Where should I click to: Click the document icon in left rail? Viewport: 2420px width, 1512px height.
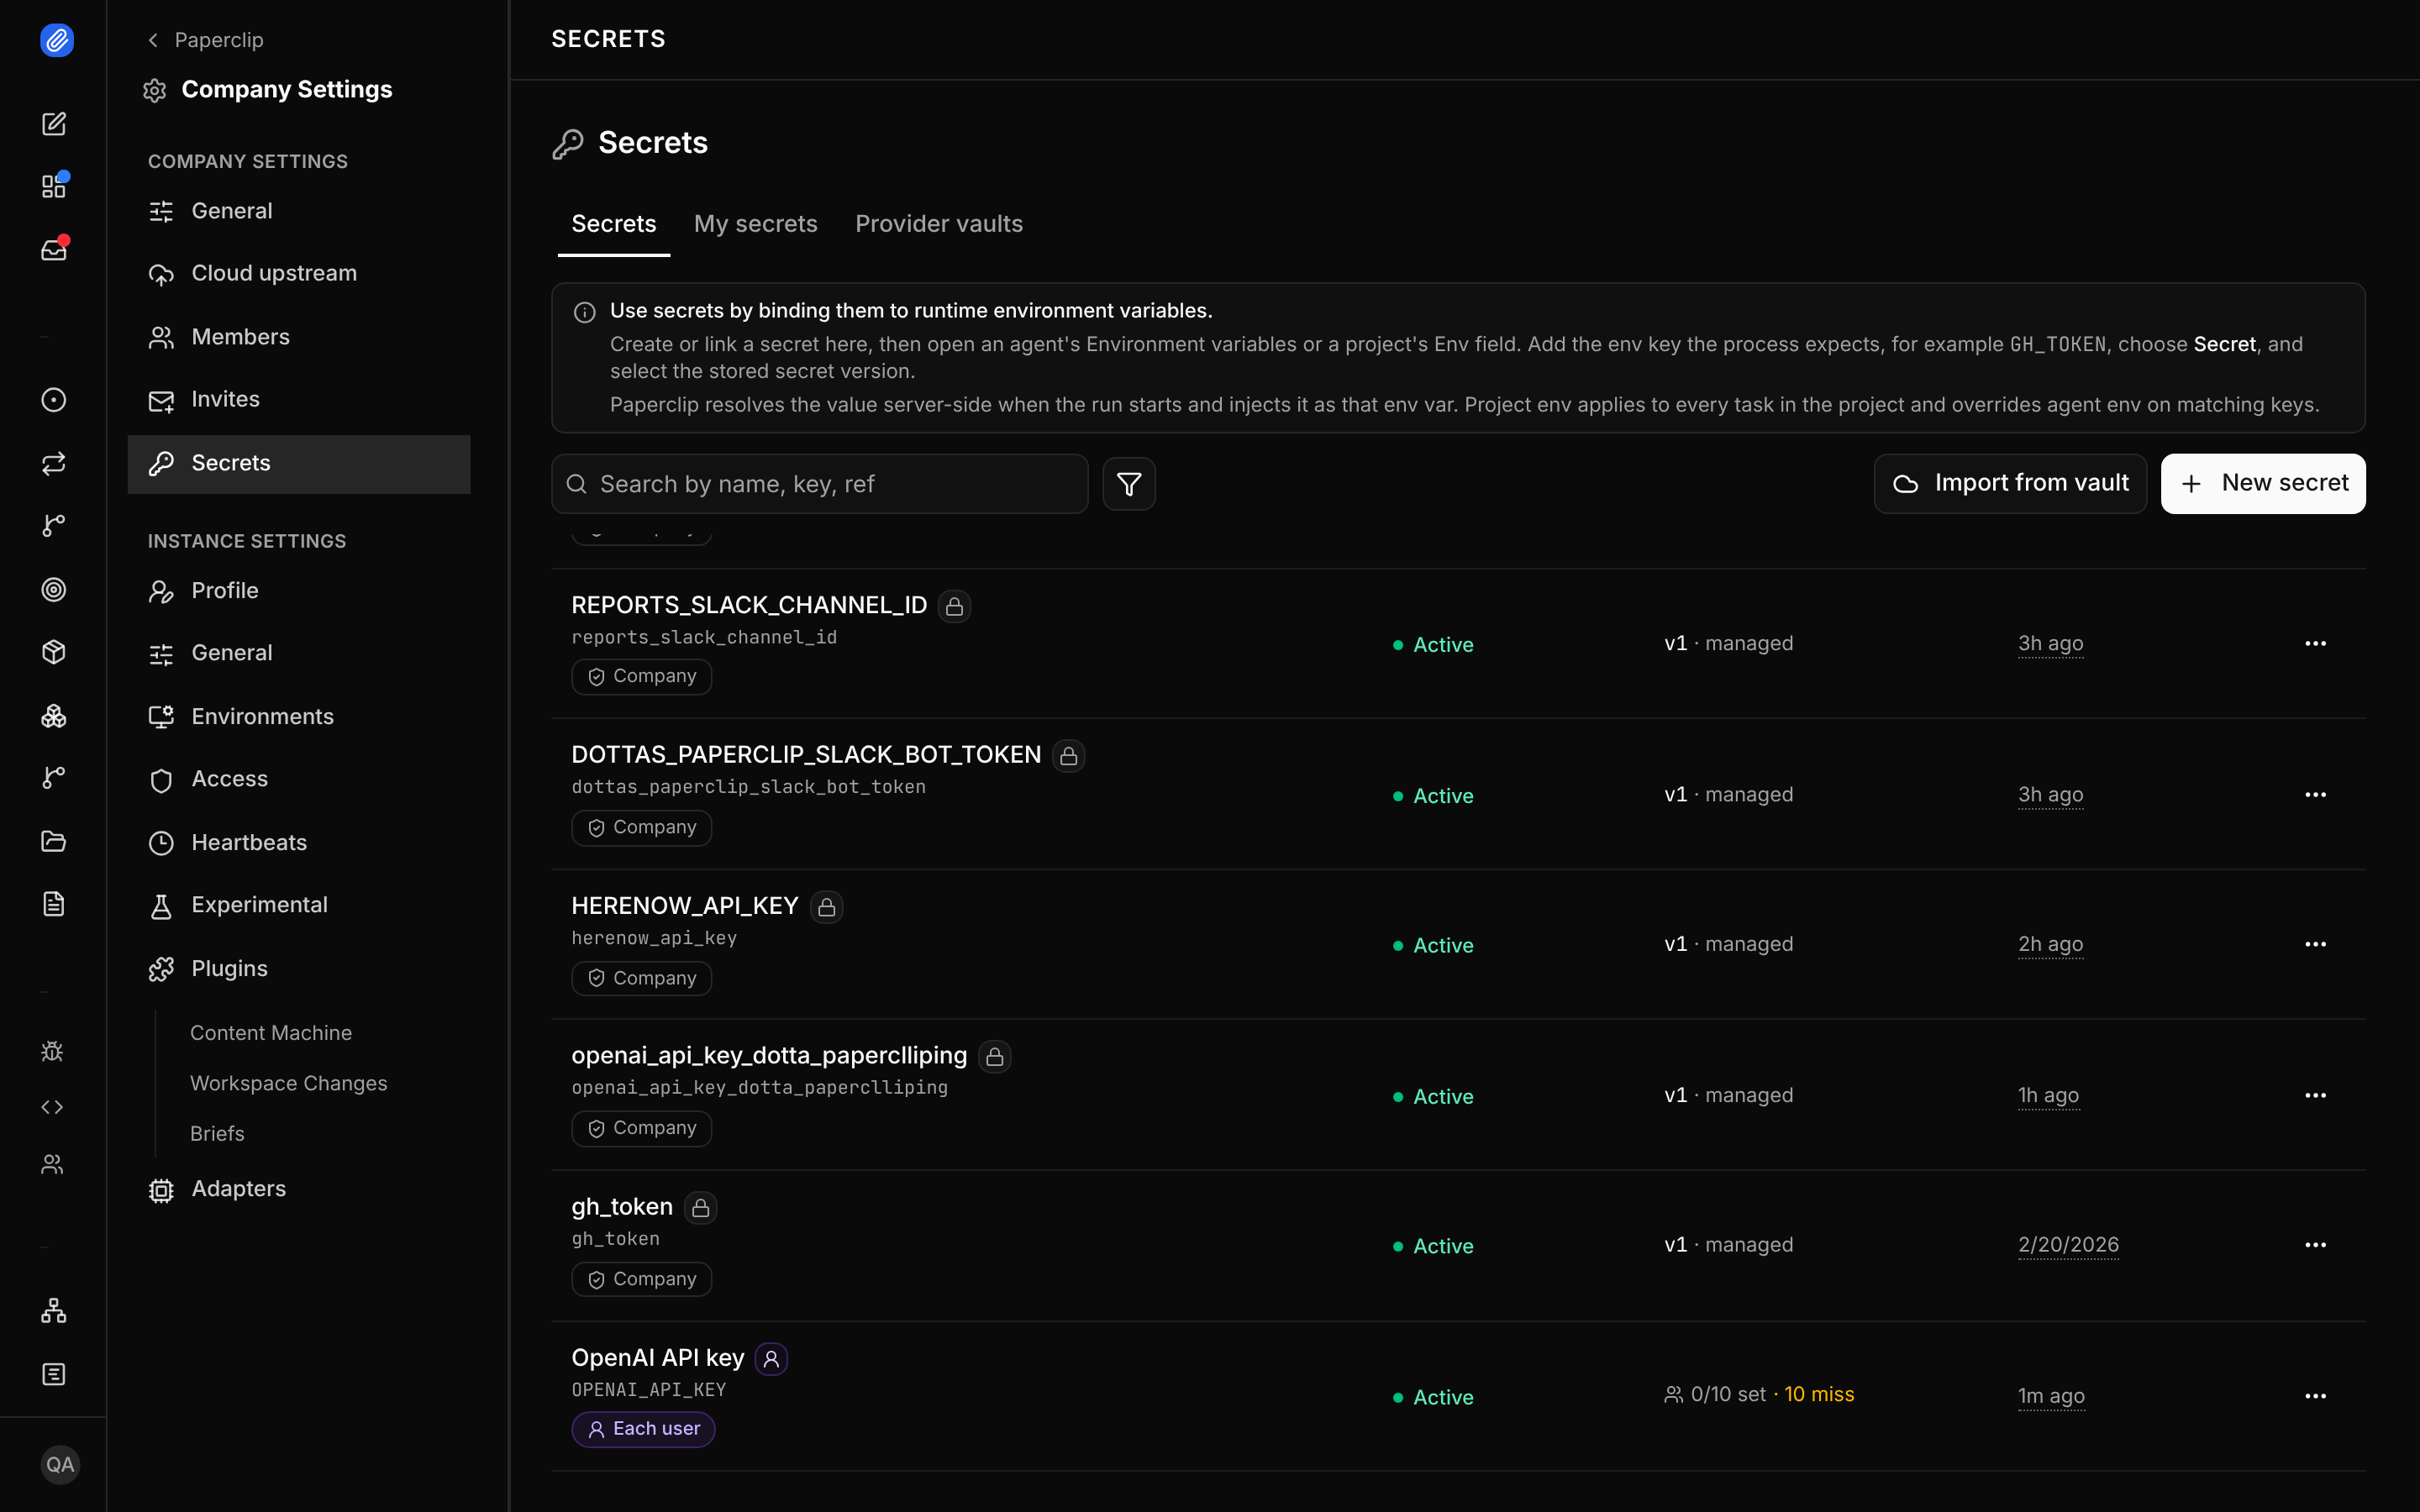(54, 904)
